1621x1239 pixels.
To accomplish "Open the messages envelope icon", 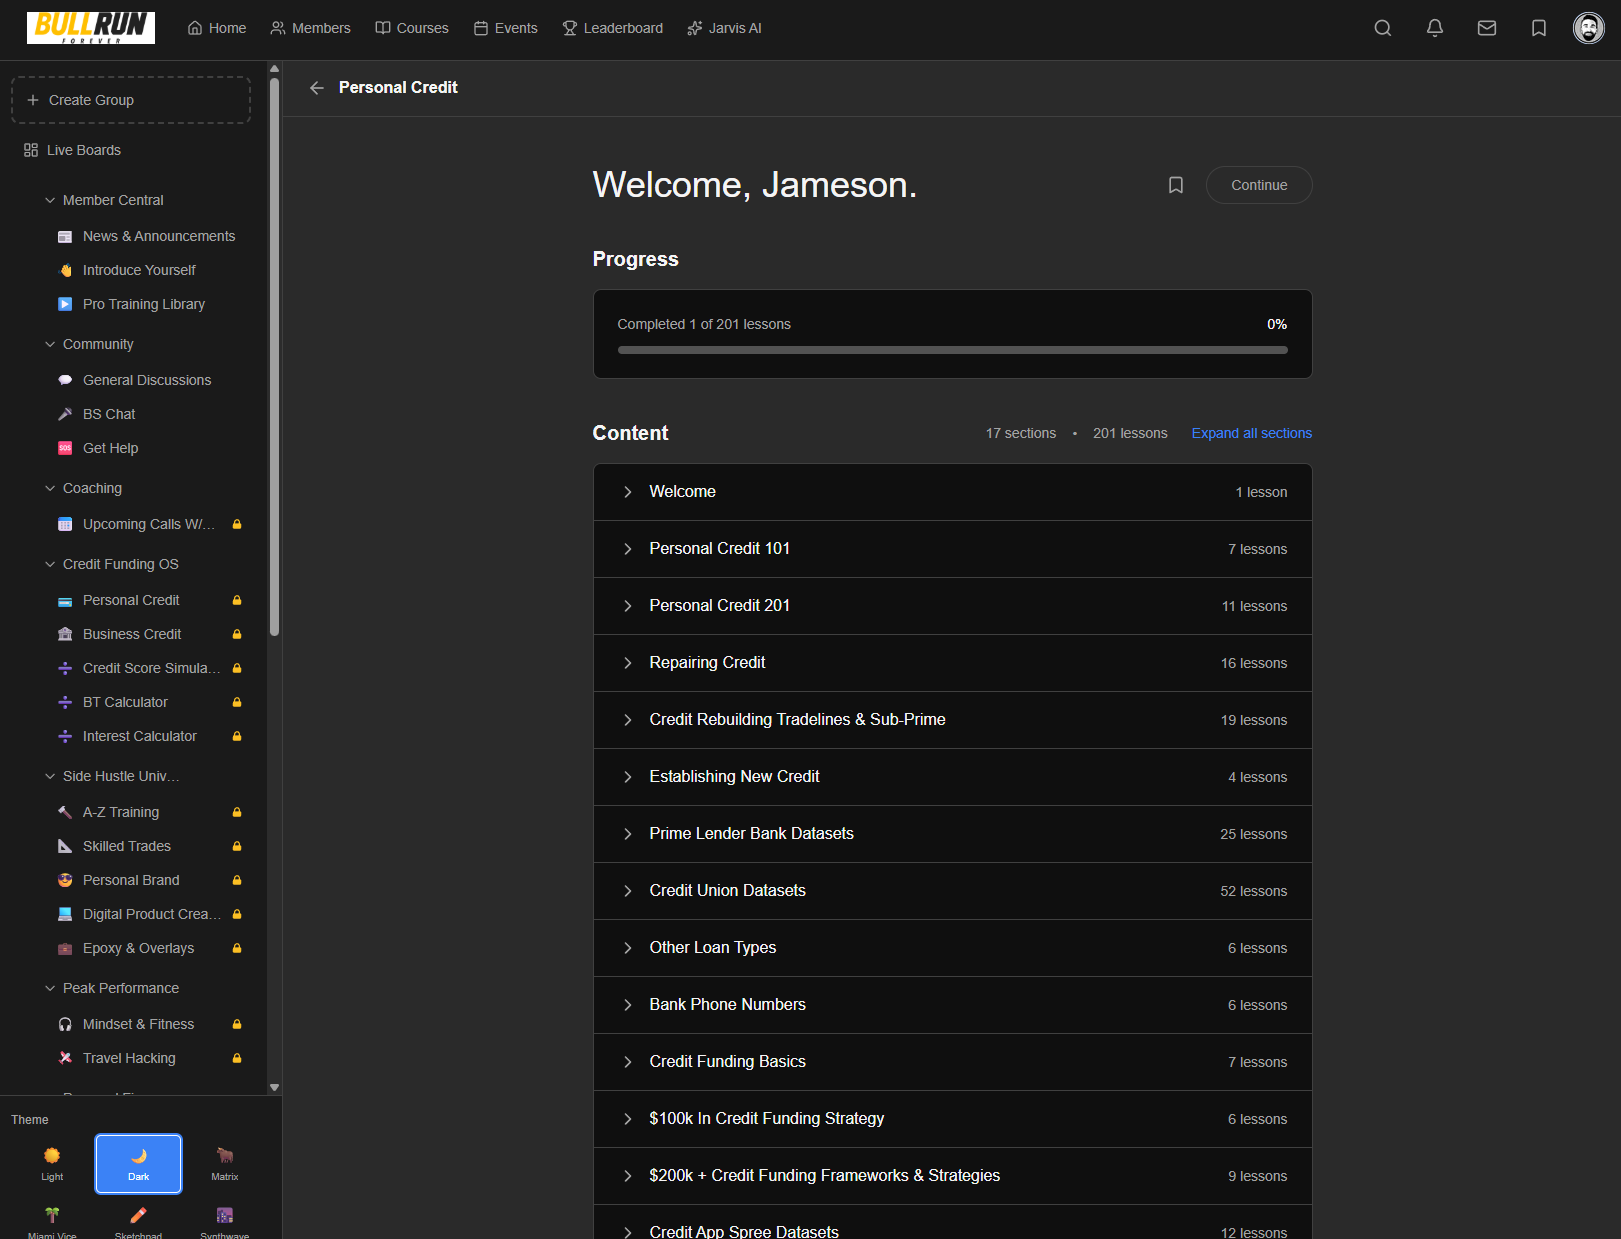I will [x=1487, y=28].
